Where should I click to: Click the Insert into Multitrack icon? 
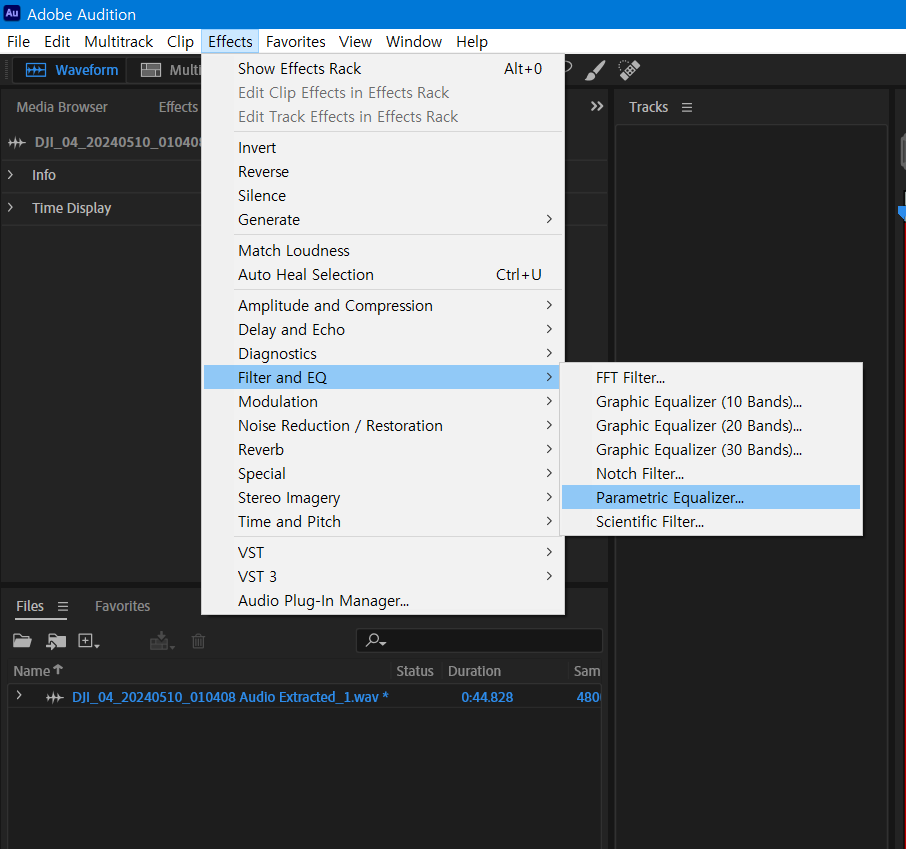coord(161,641)
